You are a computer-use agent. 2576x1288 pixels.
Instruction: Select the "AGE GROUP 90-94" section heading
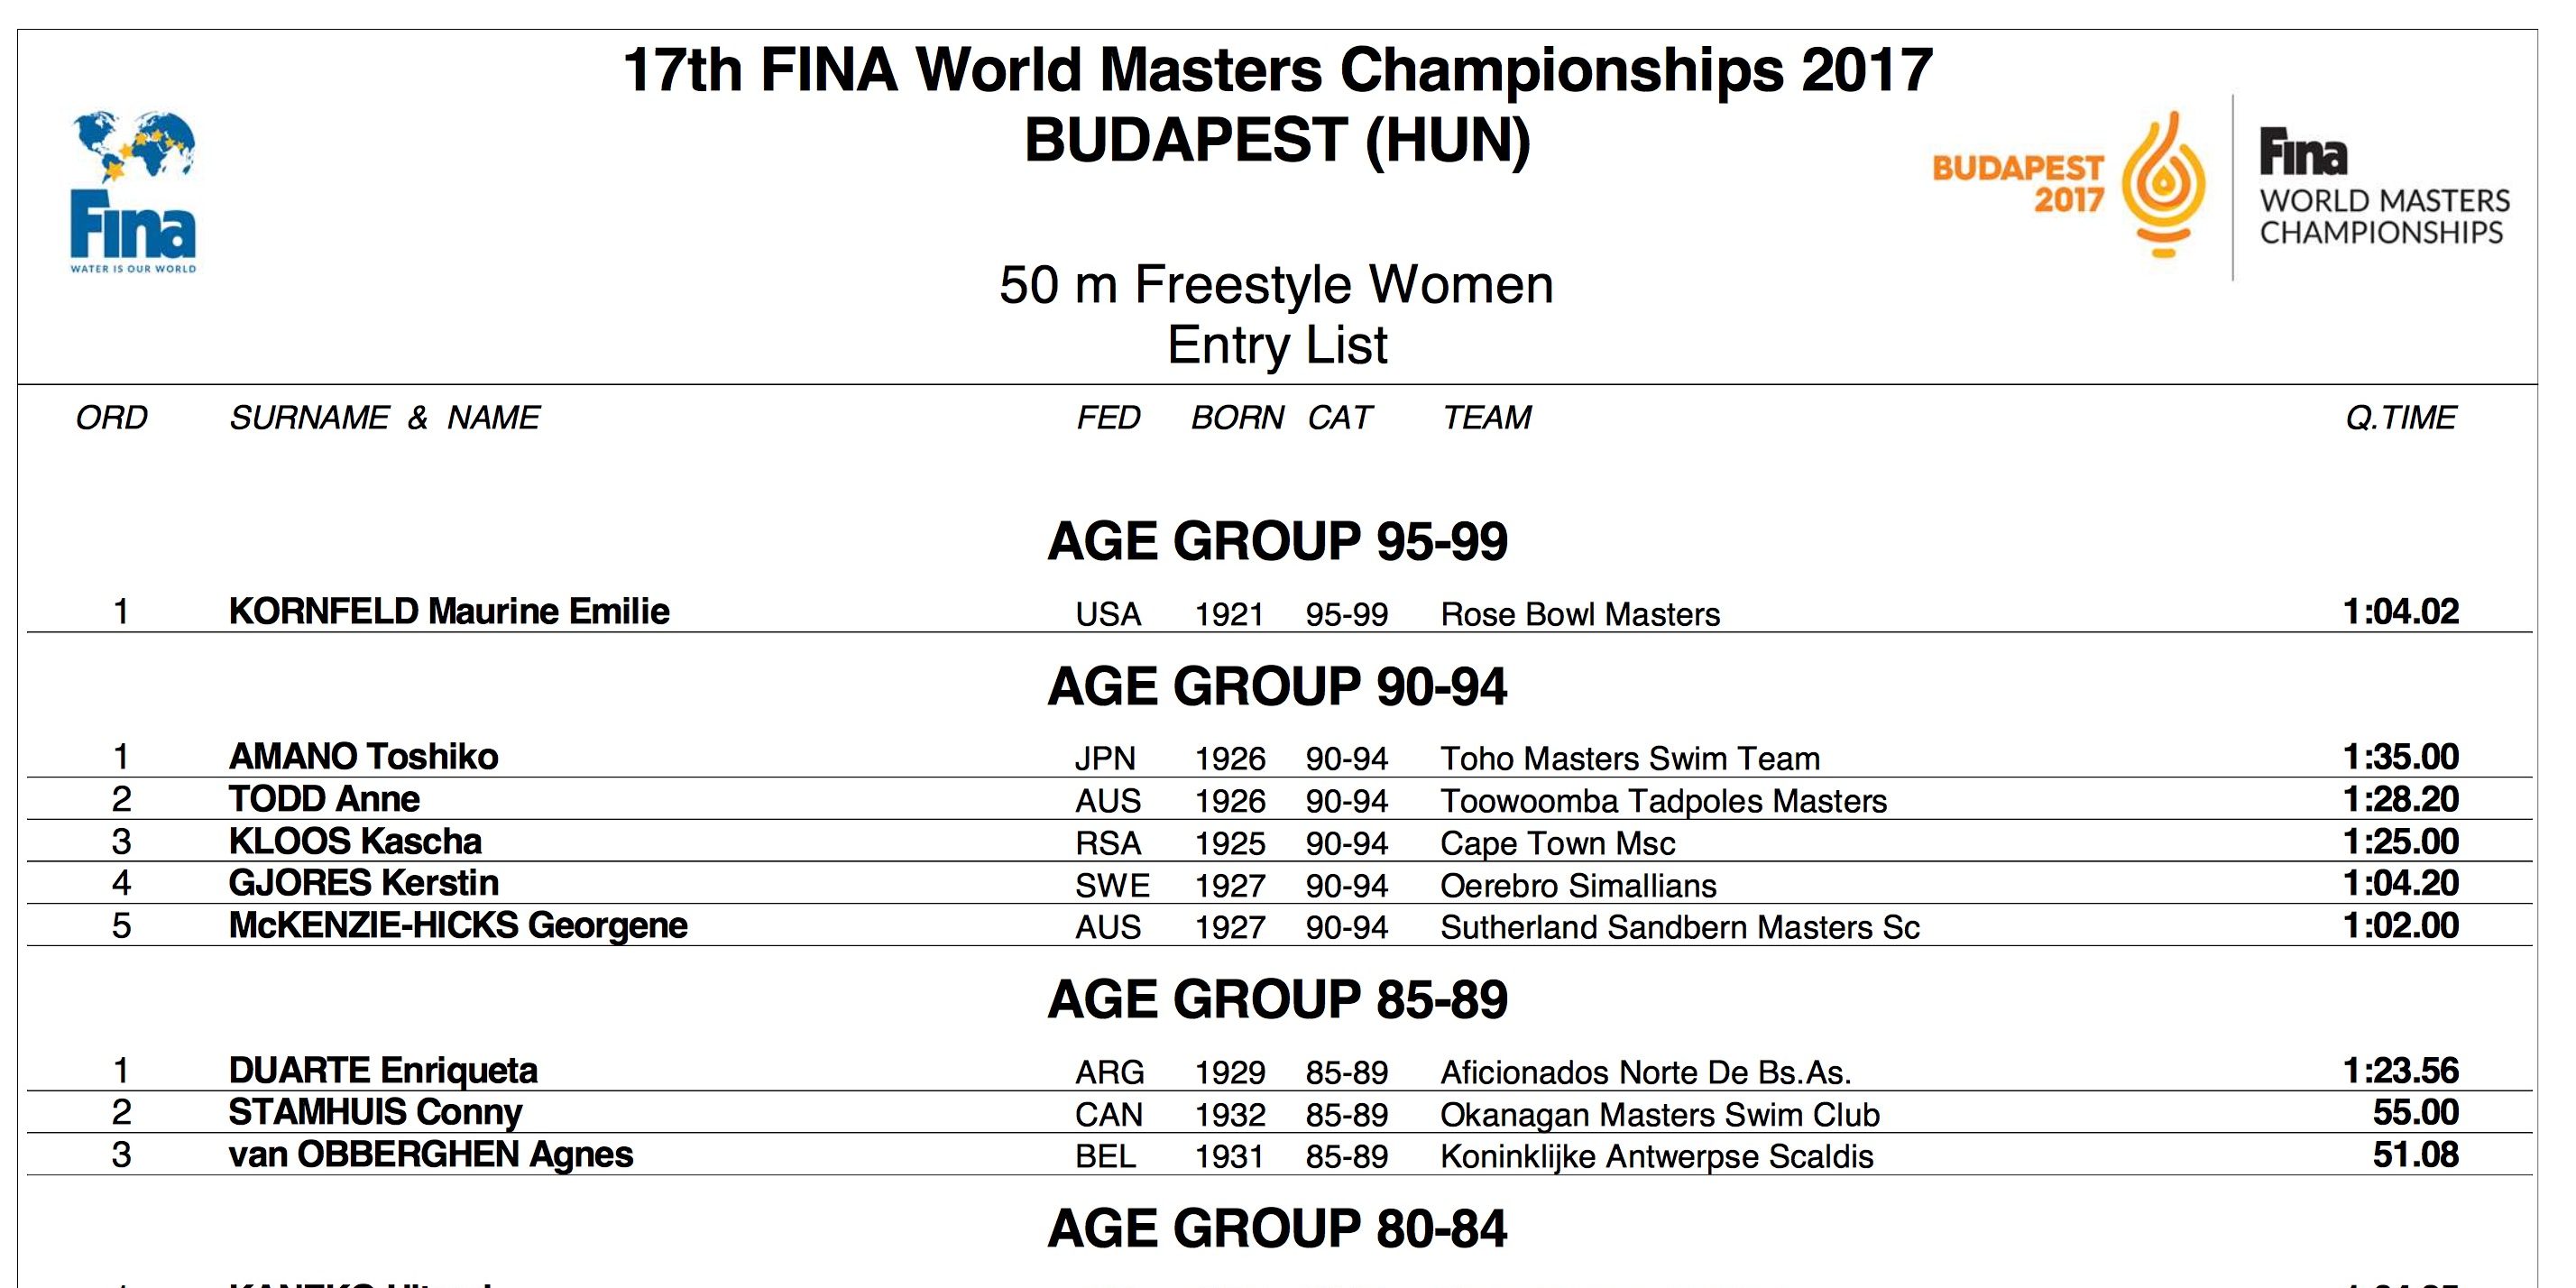(1277, 686)
